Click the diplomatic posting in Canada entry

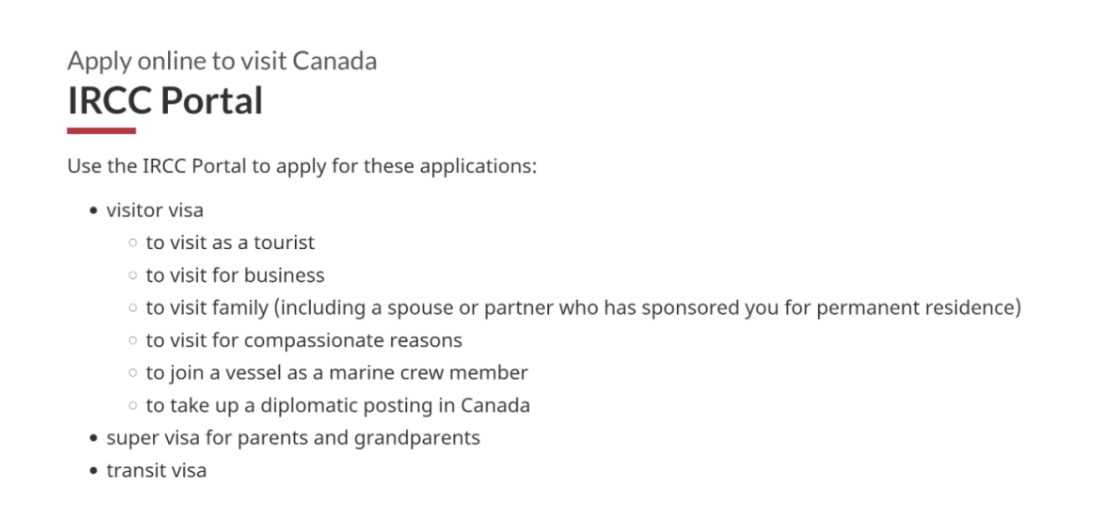coord(337,406)
